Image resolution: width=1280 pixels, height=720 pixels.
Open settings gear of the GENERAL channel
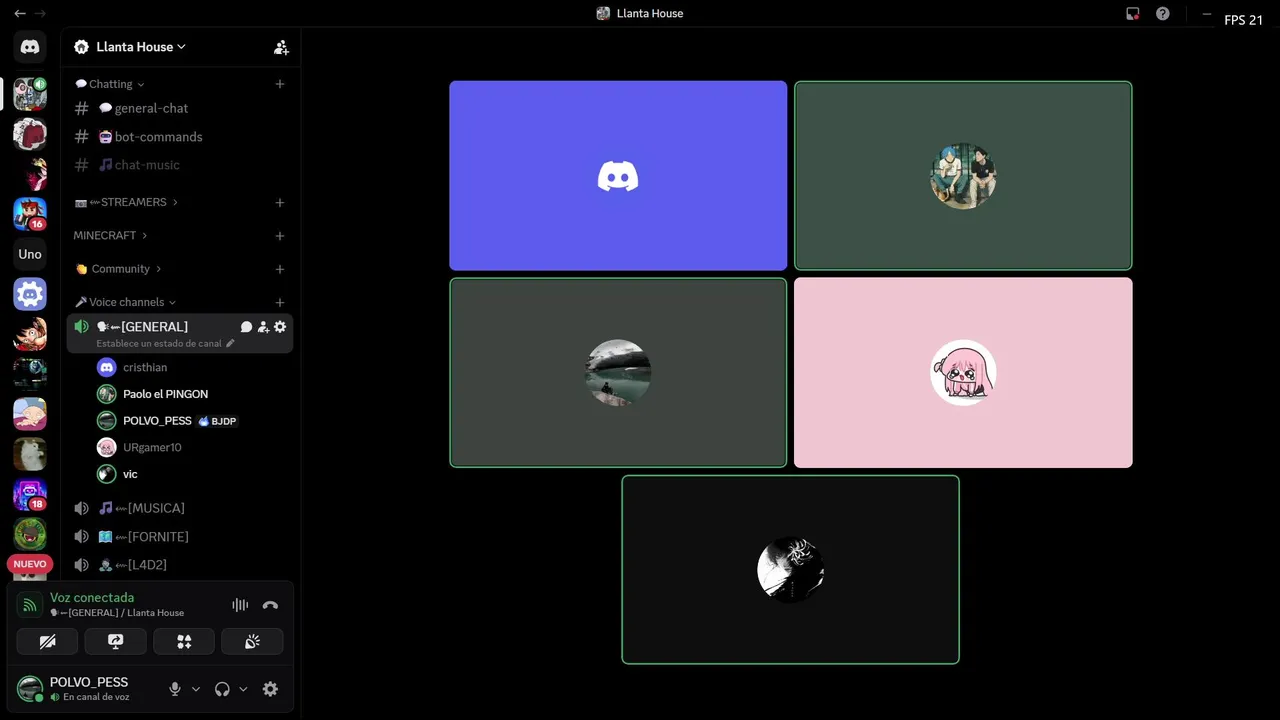point(280,327)
